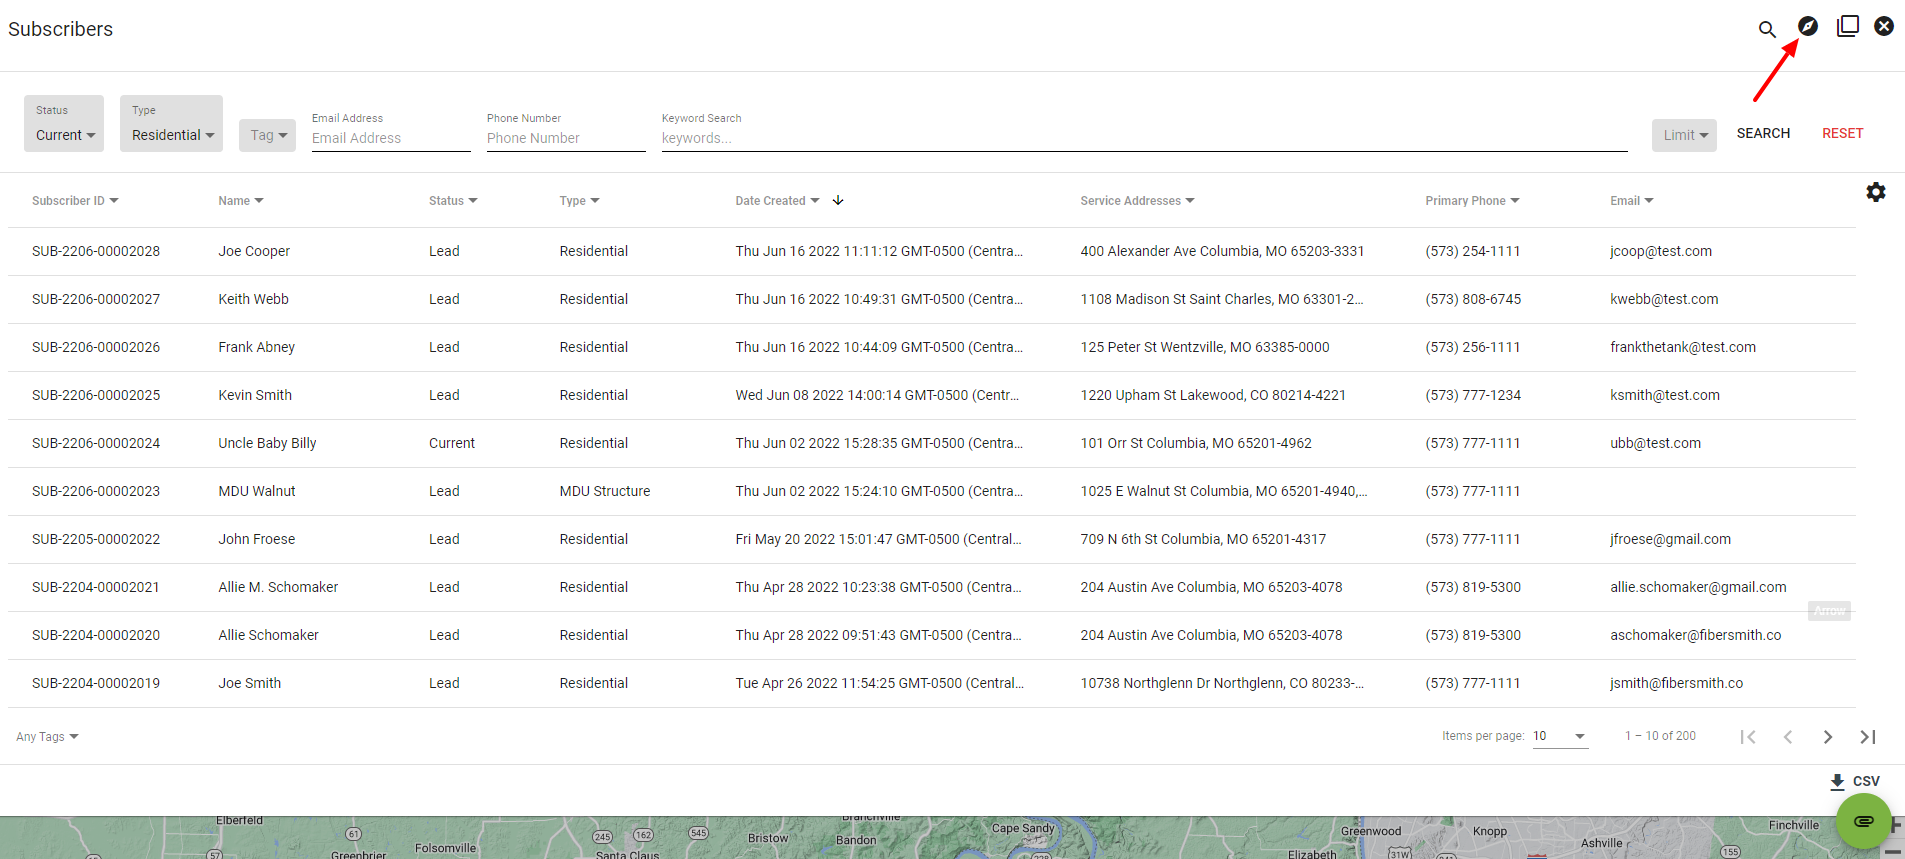Expand the Any Tags dropdown
The image size is (1905, 859).
[47, 737]
